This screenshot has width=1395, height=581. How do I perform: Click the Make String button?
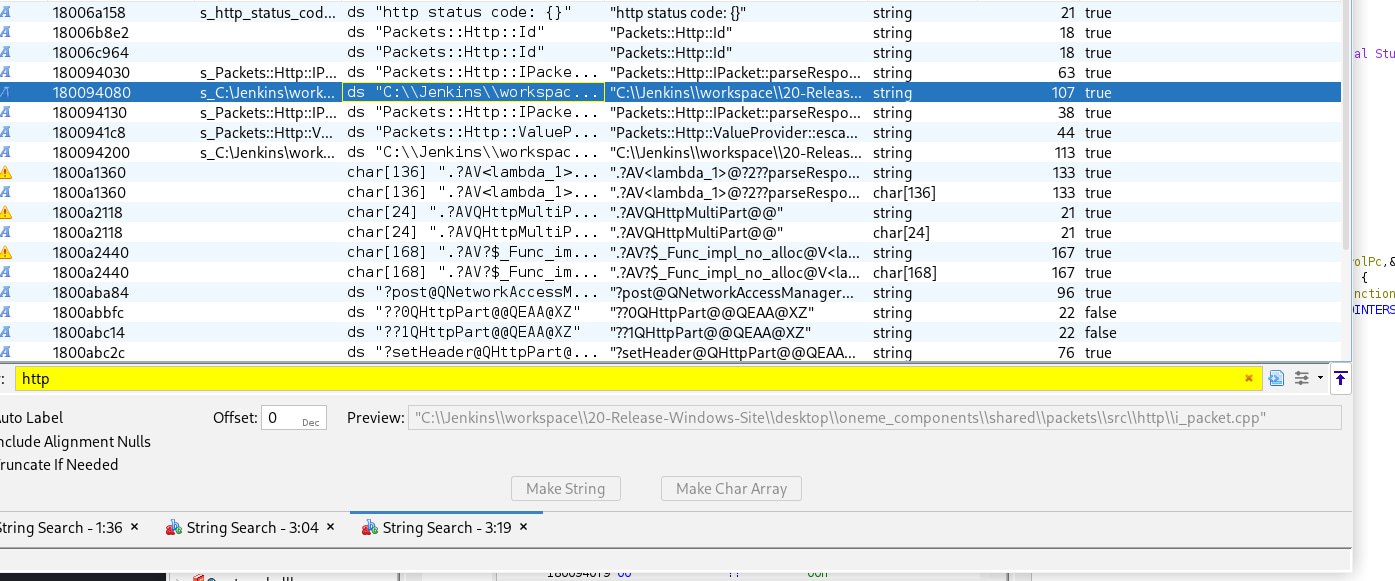565,489
